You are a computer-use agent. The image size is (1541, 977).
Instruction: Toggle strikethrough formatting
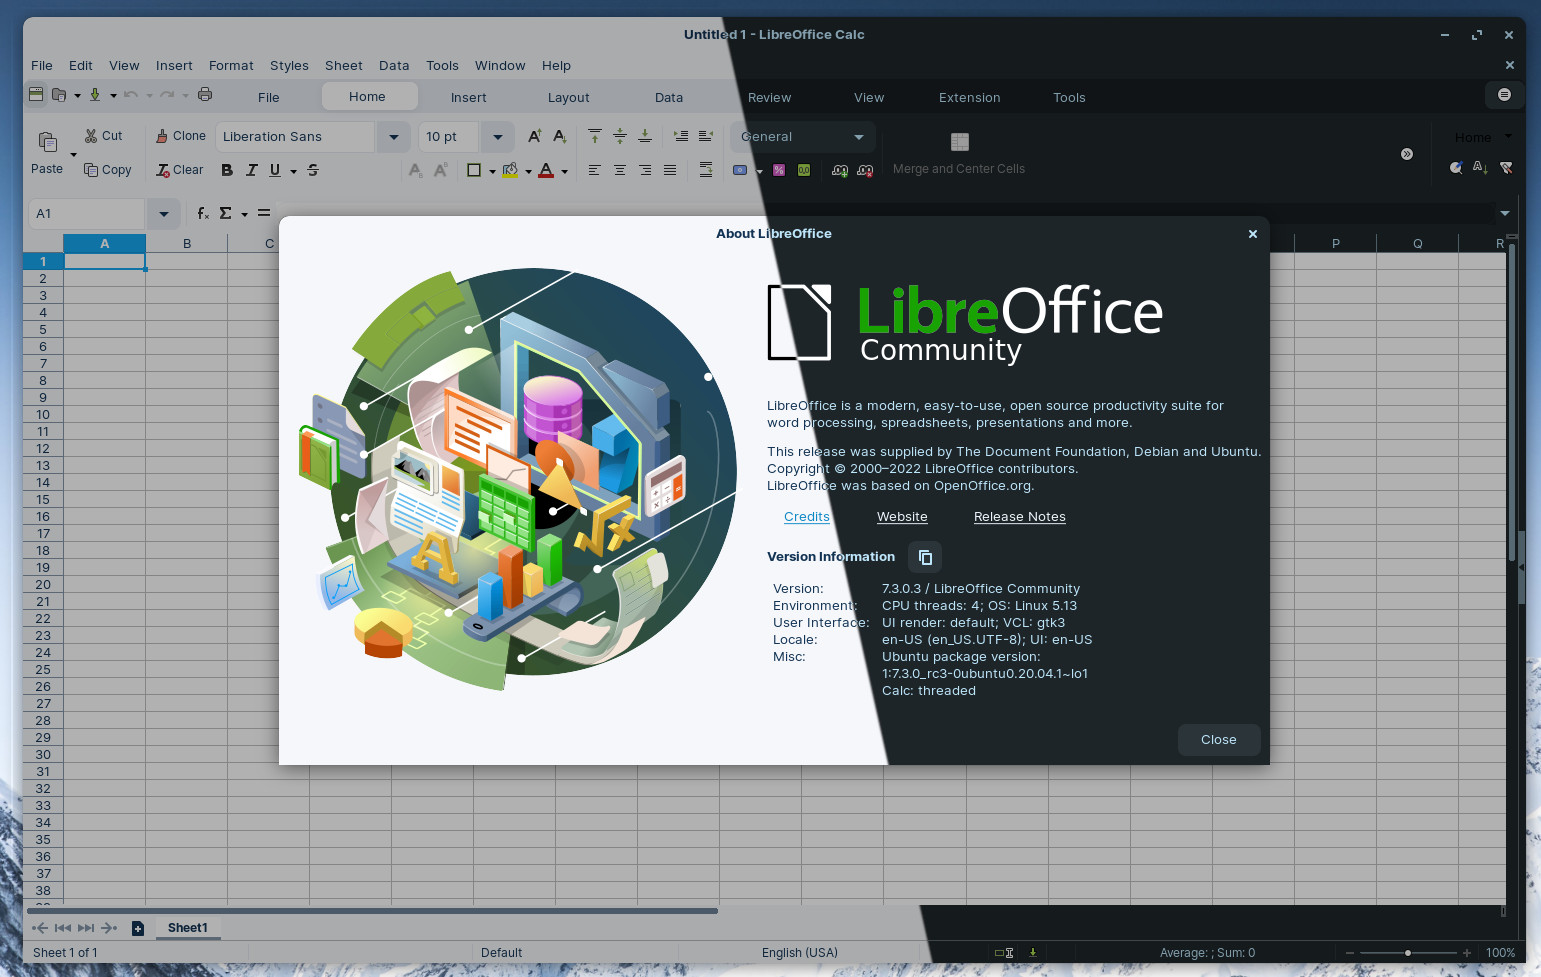click(313, 170)
